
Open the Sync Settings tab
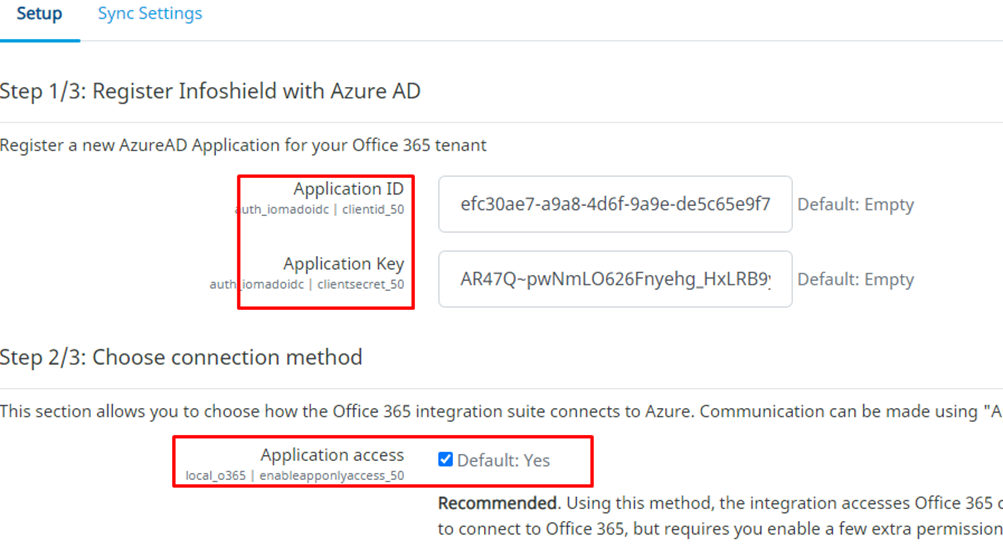click(x=150, y=13)
